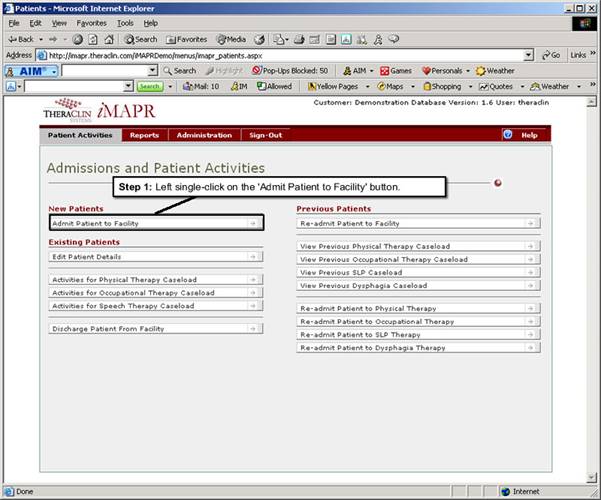Image resolution: width=601 pixels, height=500 pixels.
Task: Click Discharge Patient From Facility button
Action: click(155, 328)
